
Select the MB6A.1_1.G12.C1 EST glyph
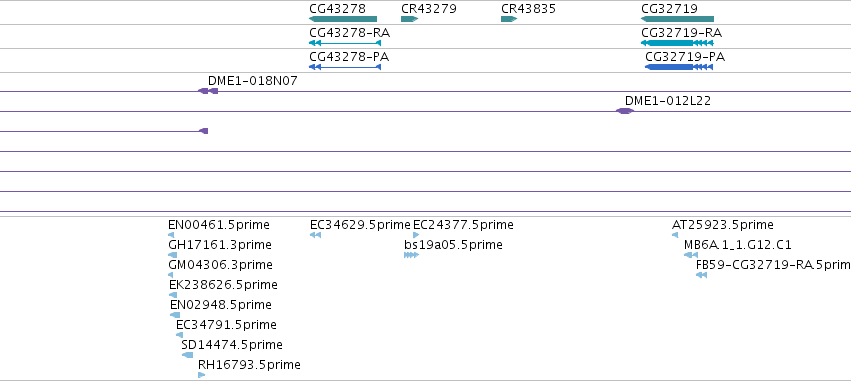(691, 255)
